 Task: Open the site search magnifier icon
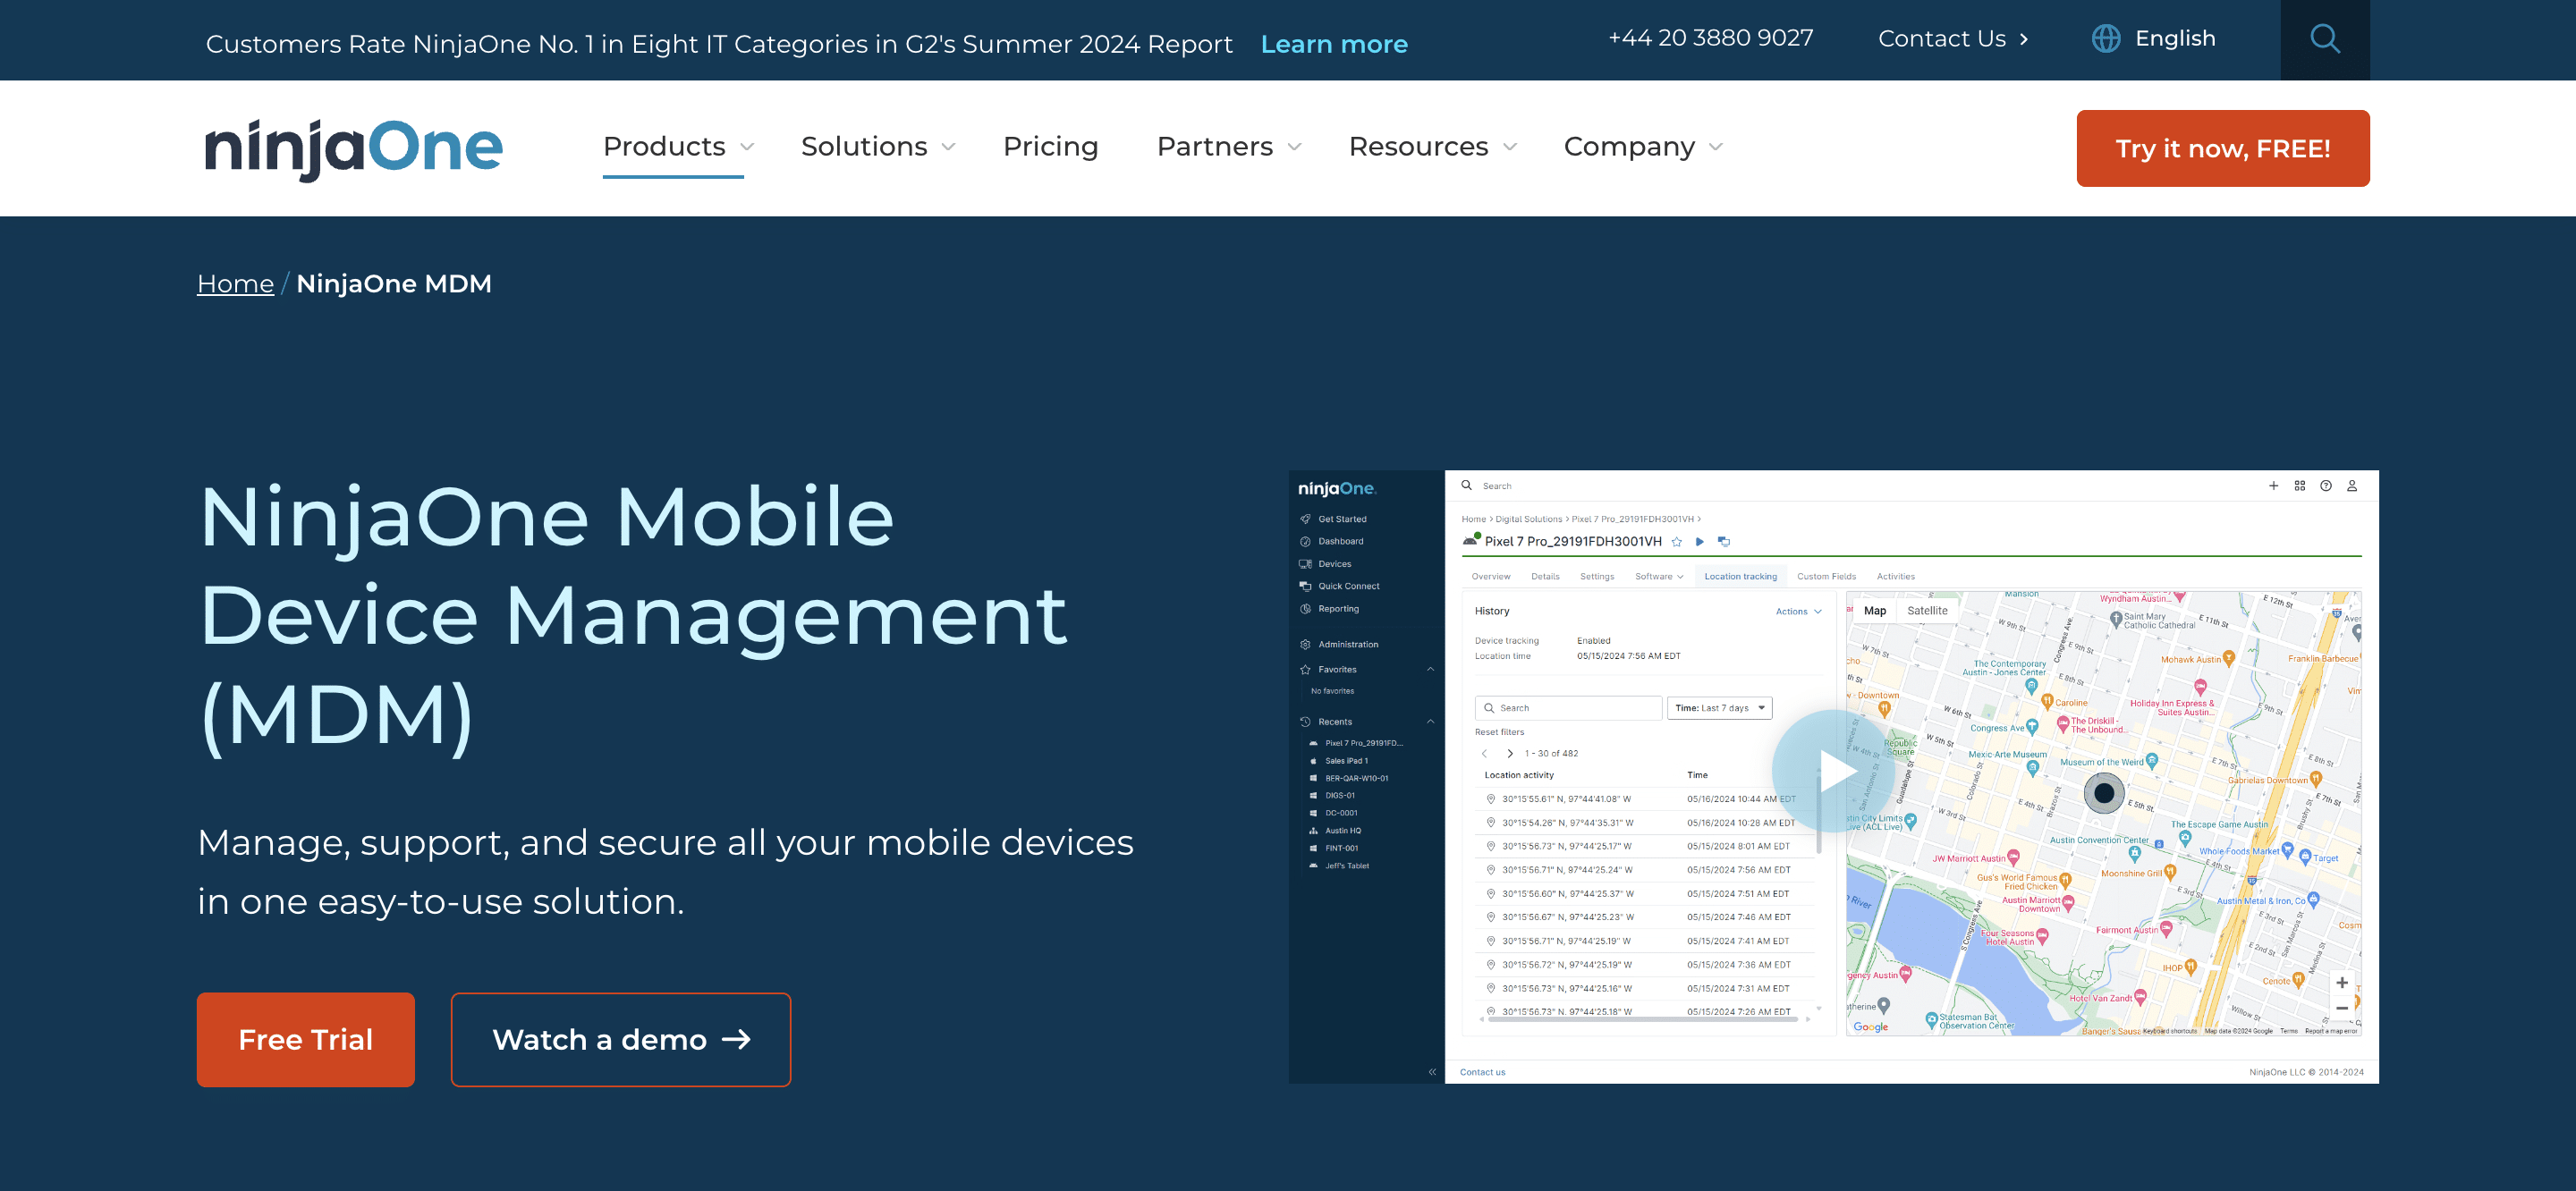[2324, 39]
